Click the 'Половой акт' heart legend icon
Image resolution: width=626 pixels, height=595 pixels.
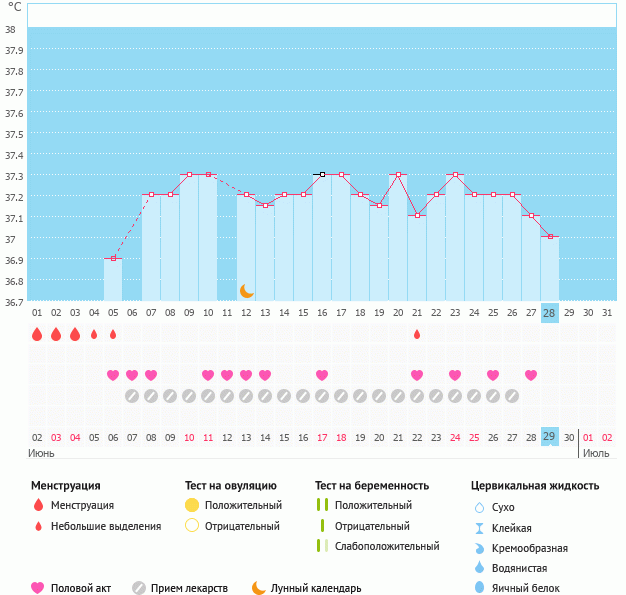[x=38, y=588]
